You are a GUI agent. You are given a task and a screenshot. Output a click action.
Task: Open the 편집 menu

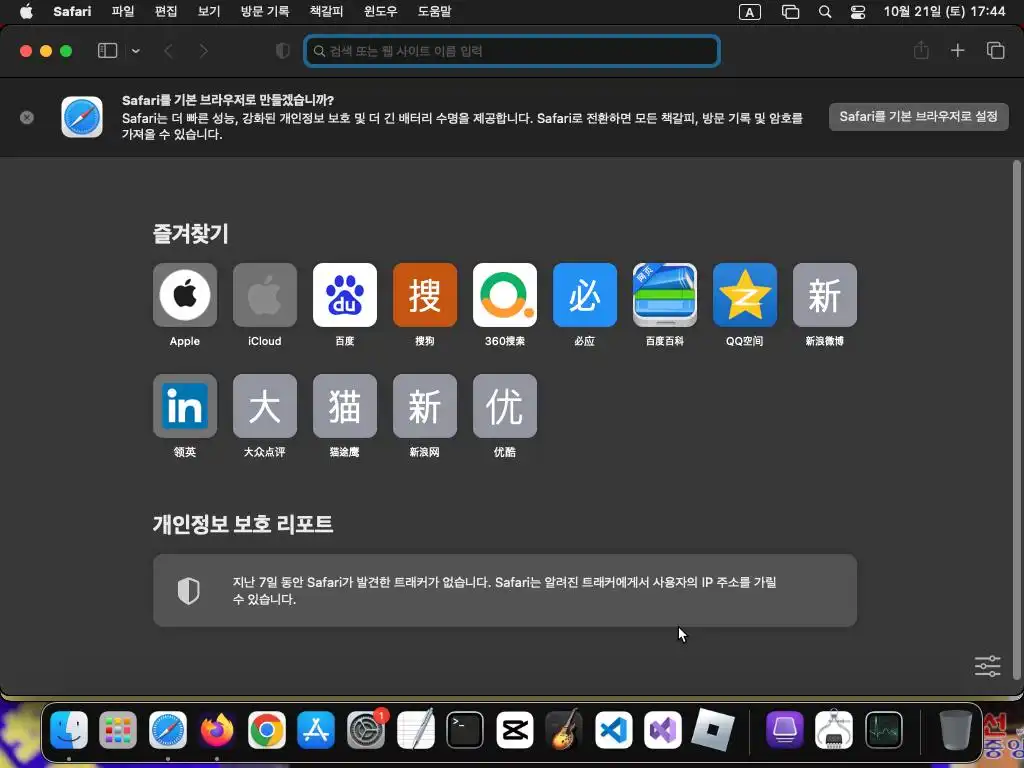166,11
